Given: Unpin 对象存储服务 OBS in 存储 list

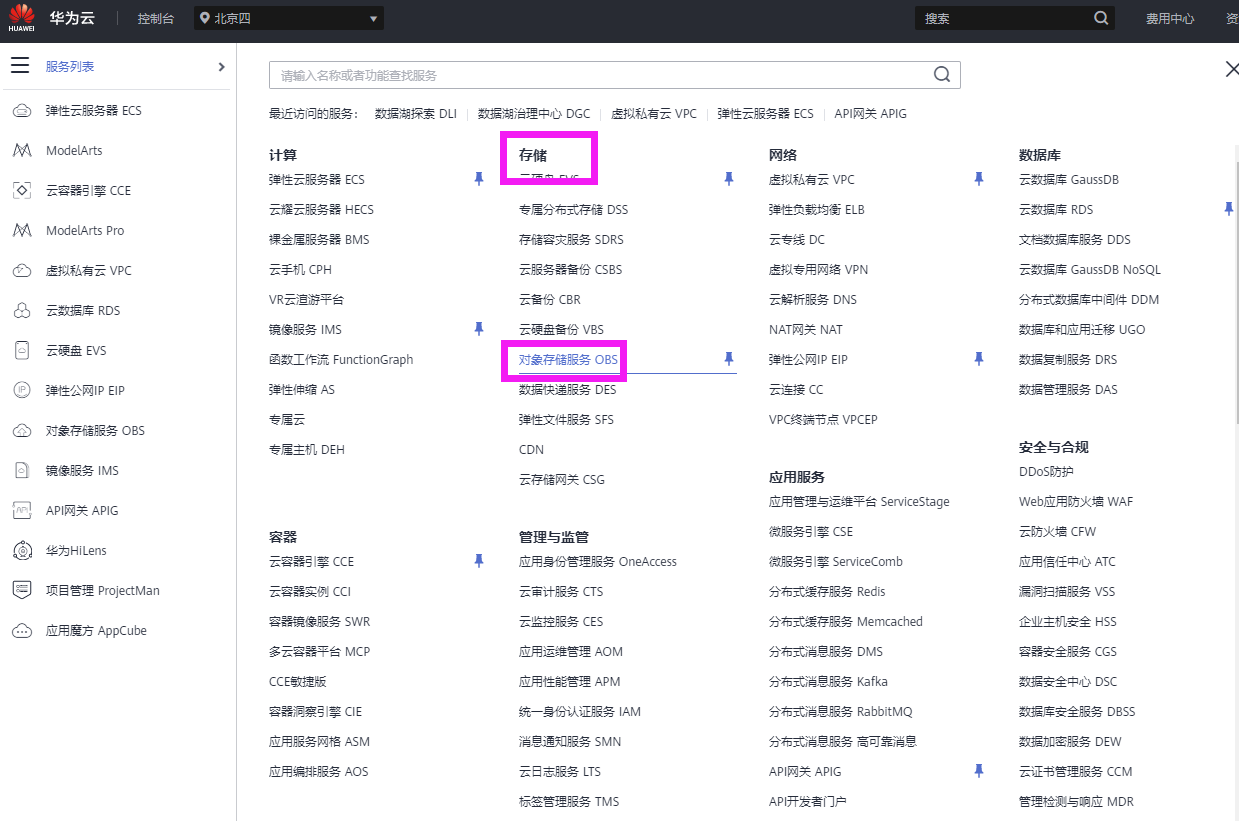Looking at the screenshot, I should click(x=729, y=359).
